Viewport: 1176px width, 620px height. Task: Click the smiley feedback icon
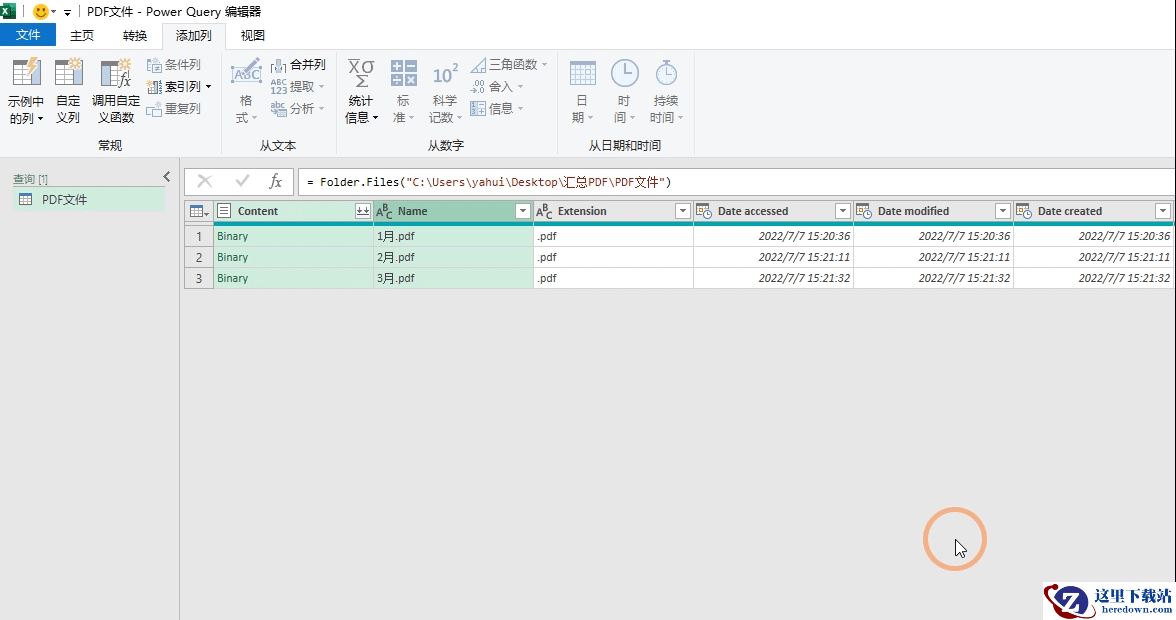click(40, 11)
